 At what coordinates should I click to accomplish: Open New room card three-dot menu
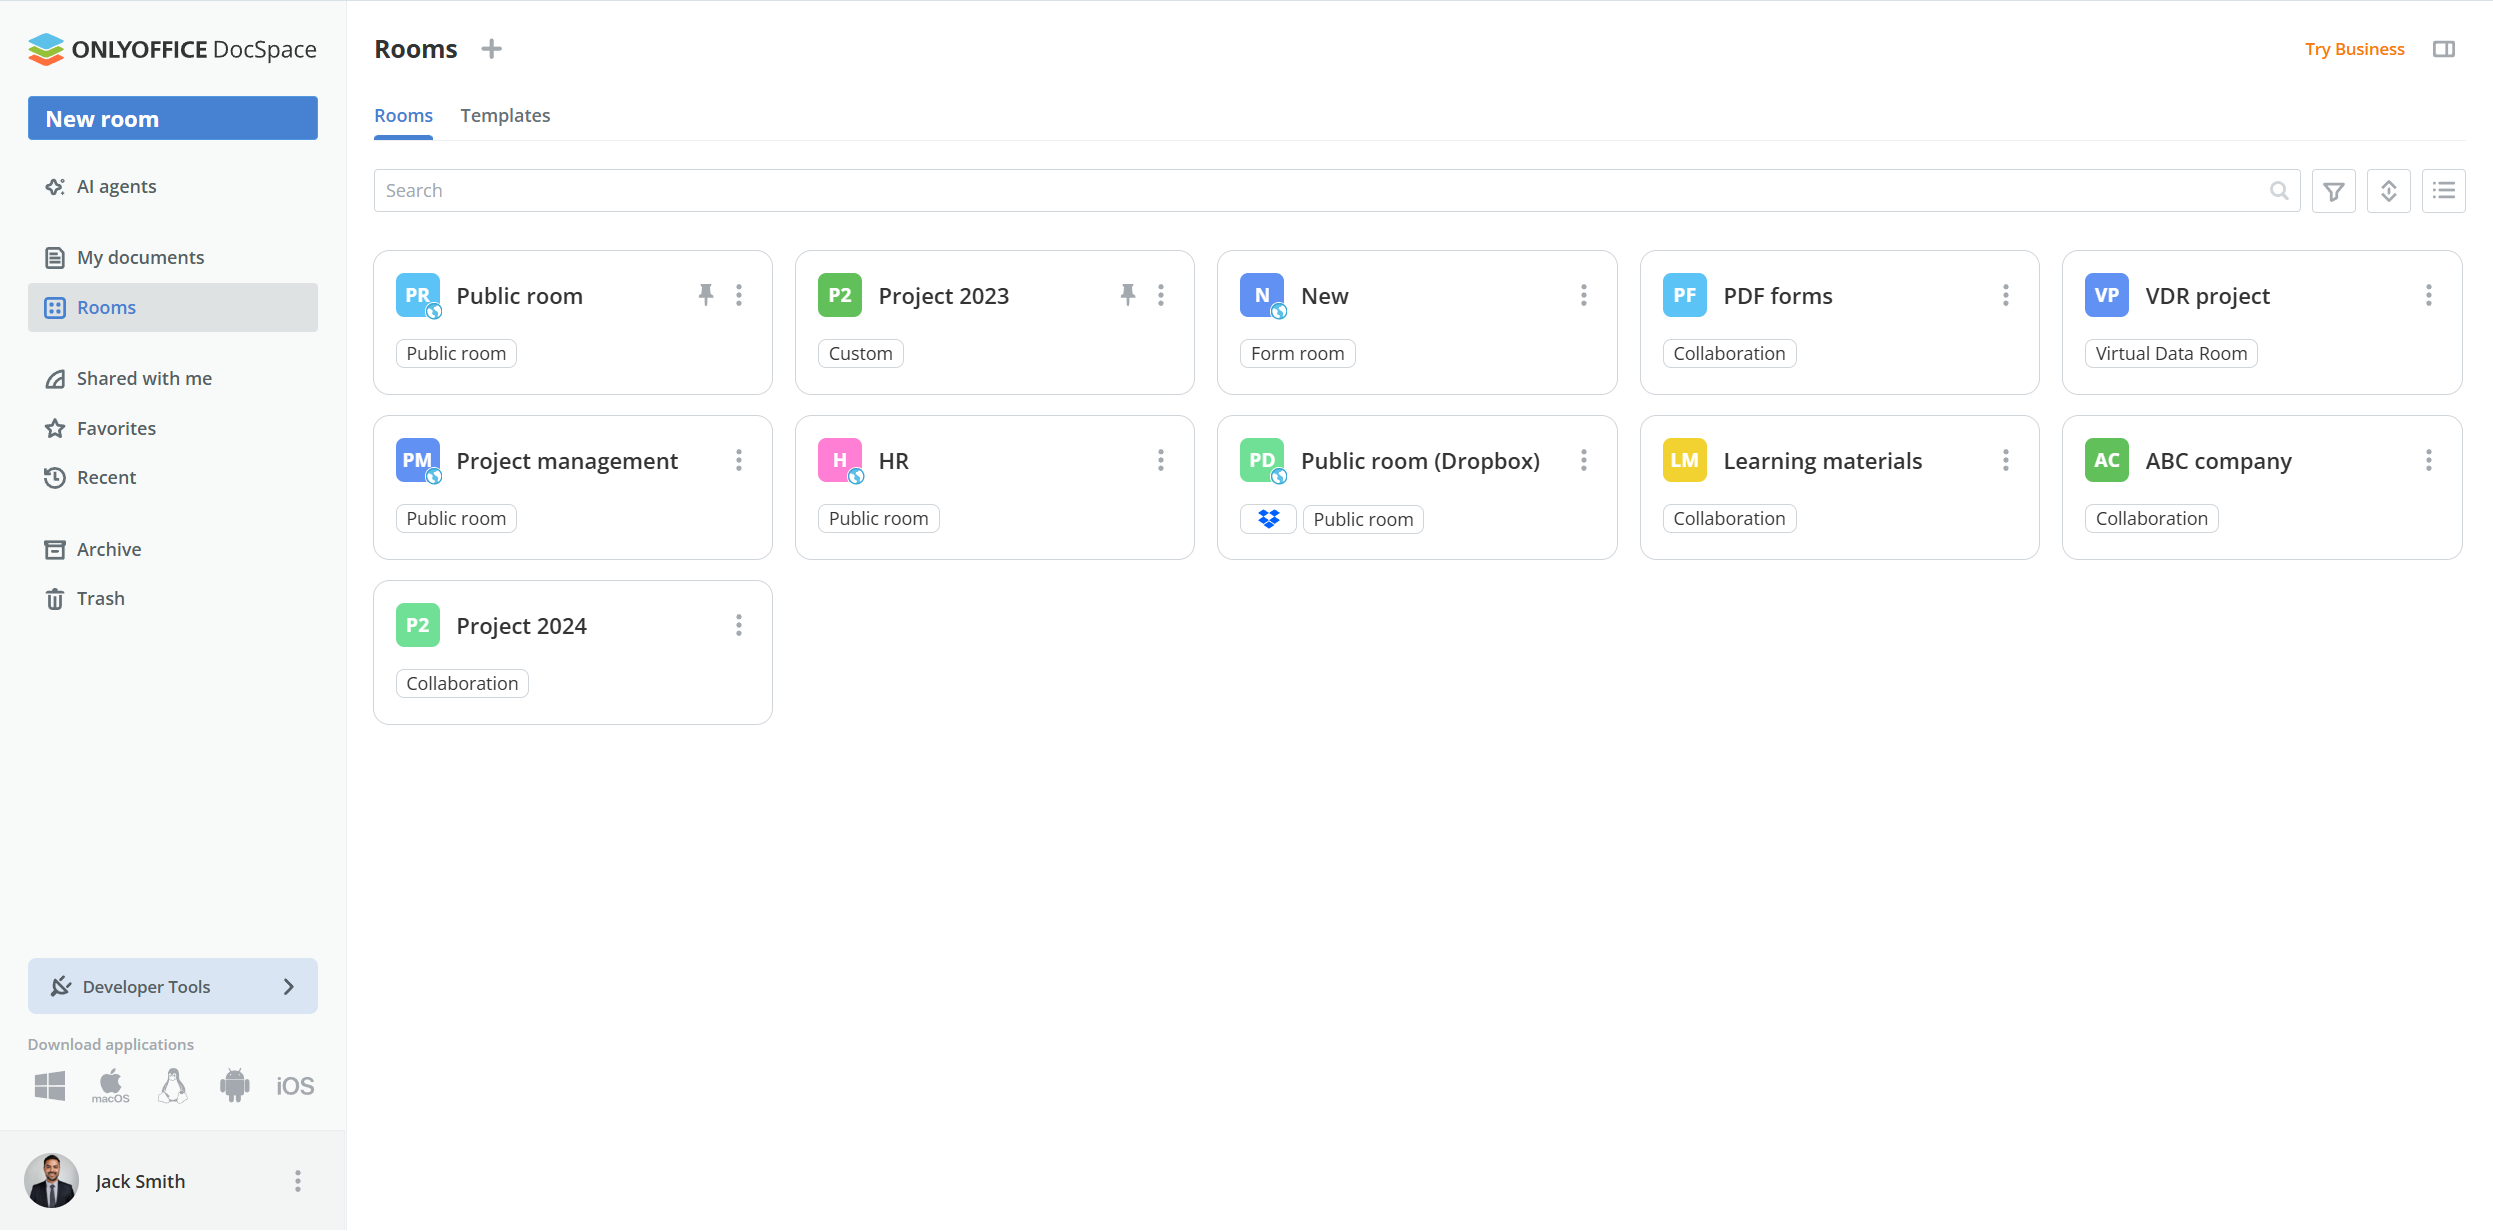[1584, 295]
